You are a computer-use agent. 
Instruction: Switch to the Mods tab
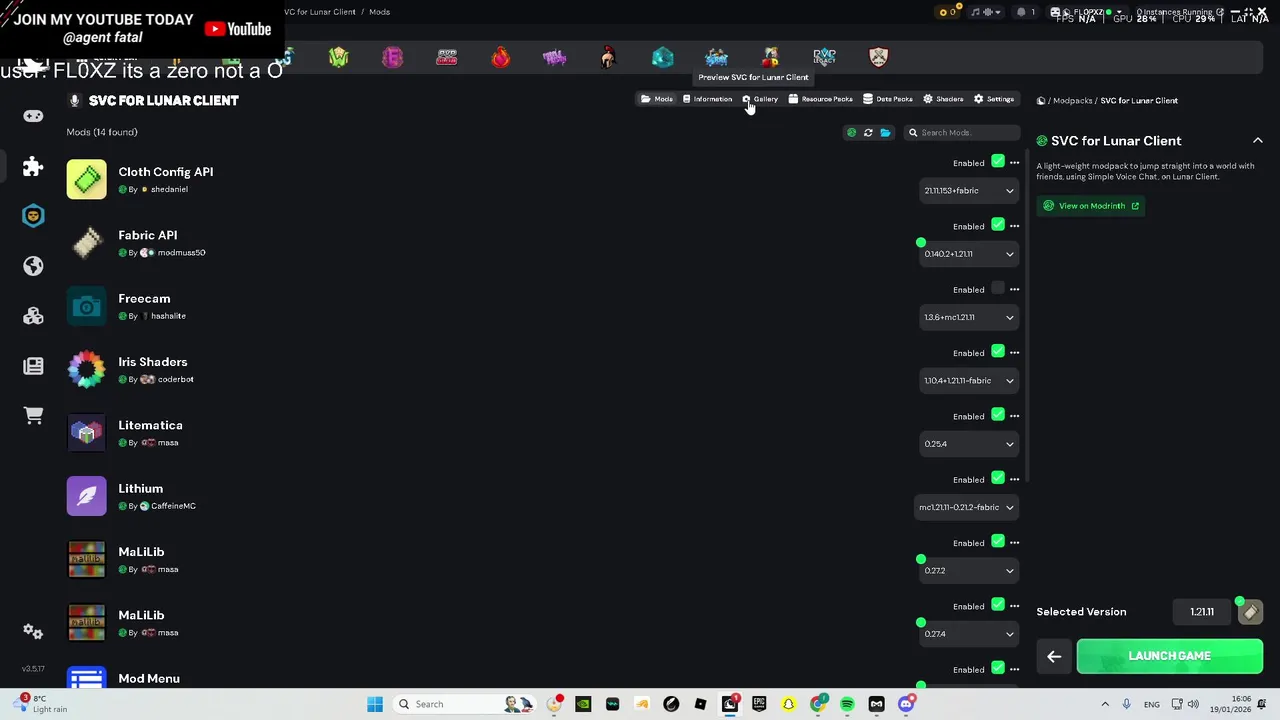click(x=657, y=99)
